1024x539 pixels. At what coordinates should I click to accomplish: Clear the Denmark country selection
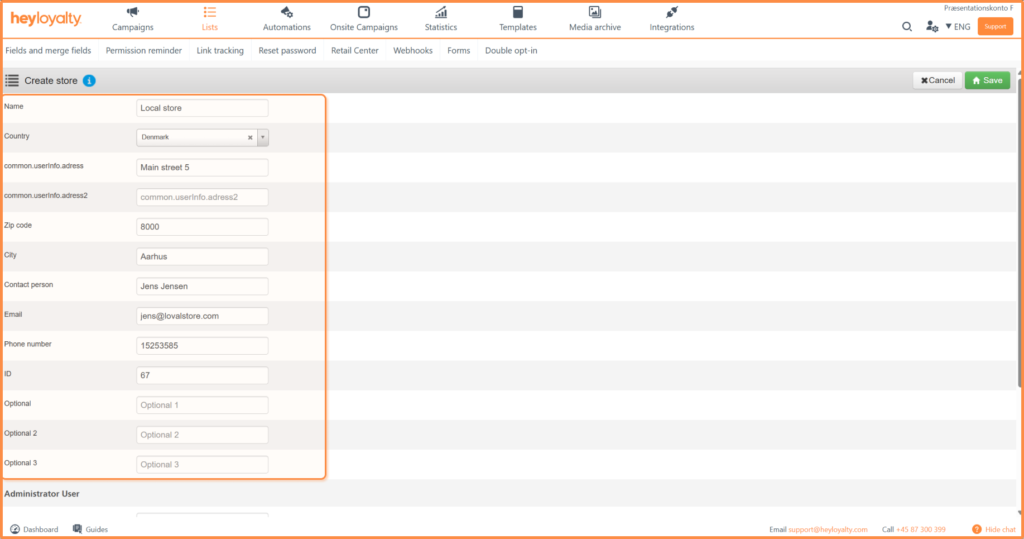coord(250,138)
